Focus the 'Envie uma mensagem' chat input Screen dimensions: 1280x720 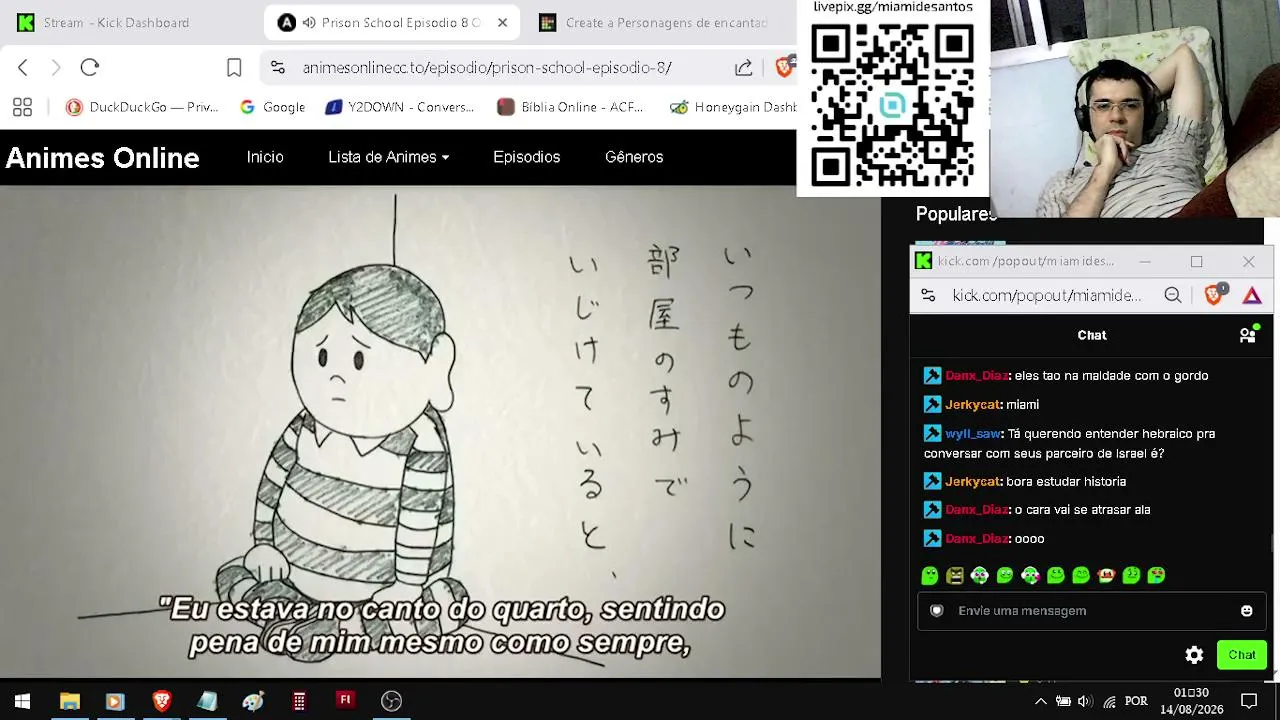coord(1091,611)
